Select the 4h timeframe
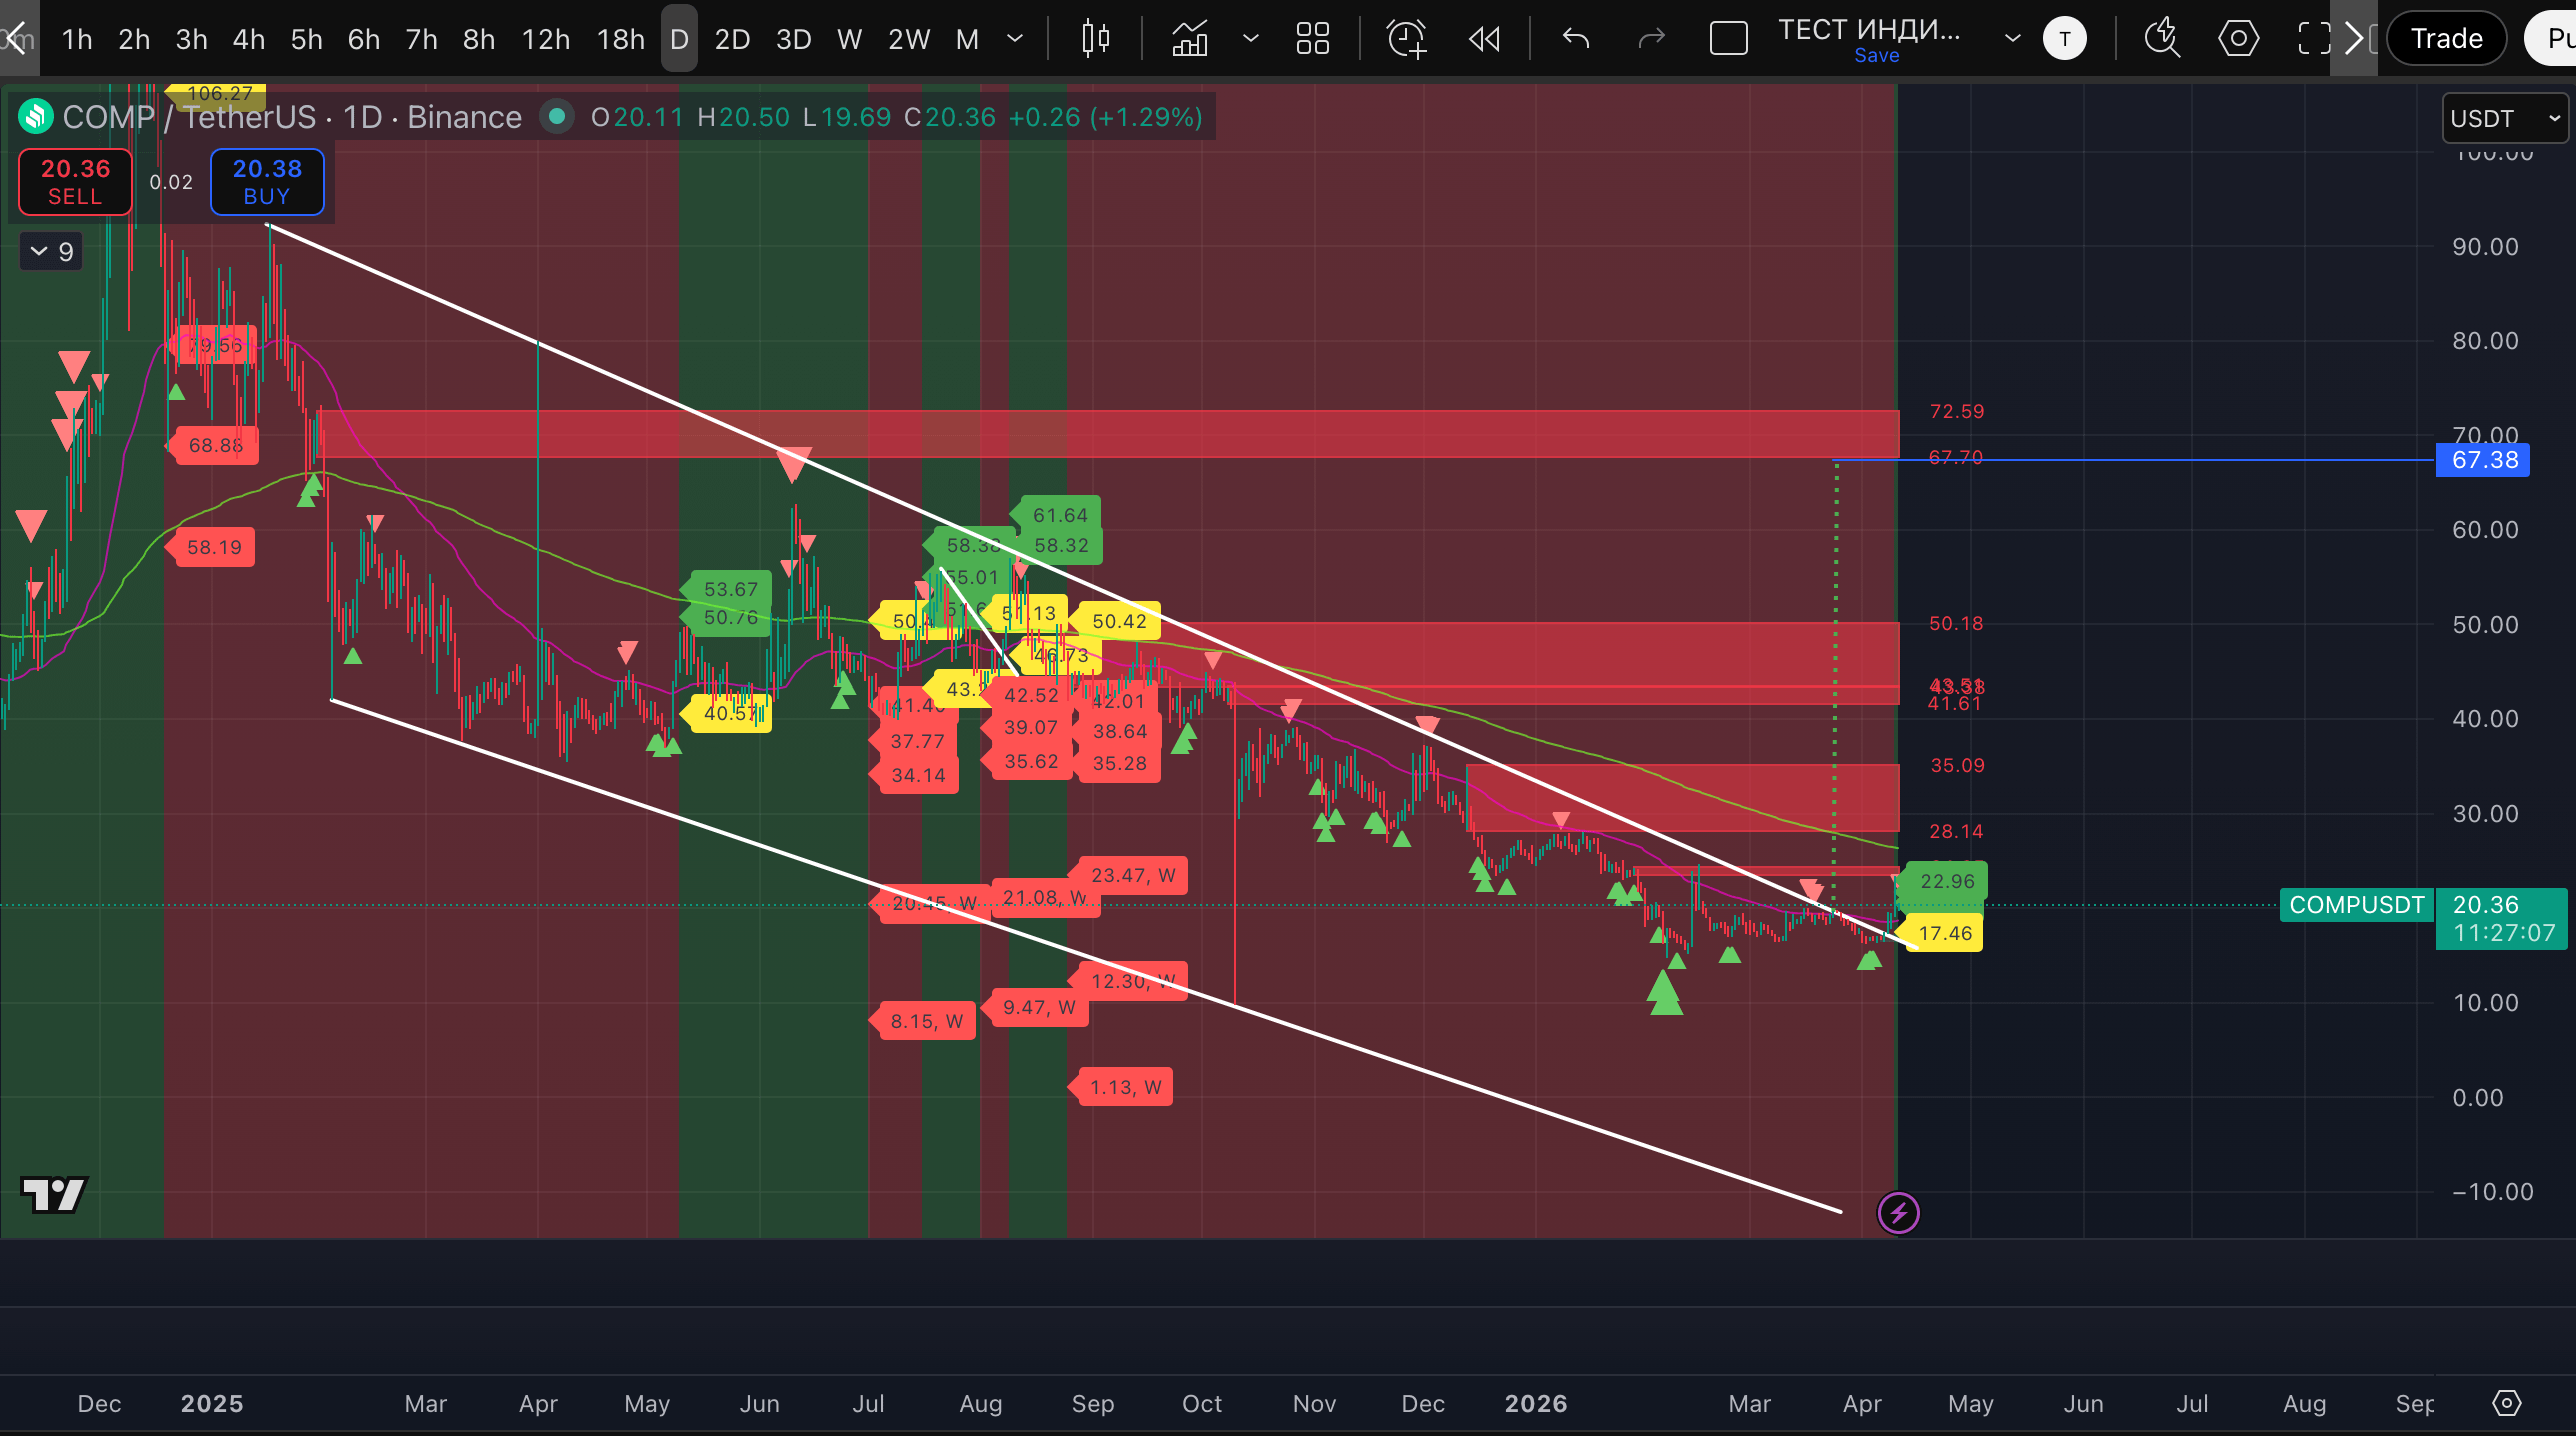This screenshot has height=1436, width=2576. 248,39
